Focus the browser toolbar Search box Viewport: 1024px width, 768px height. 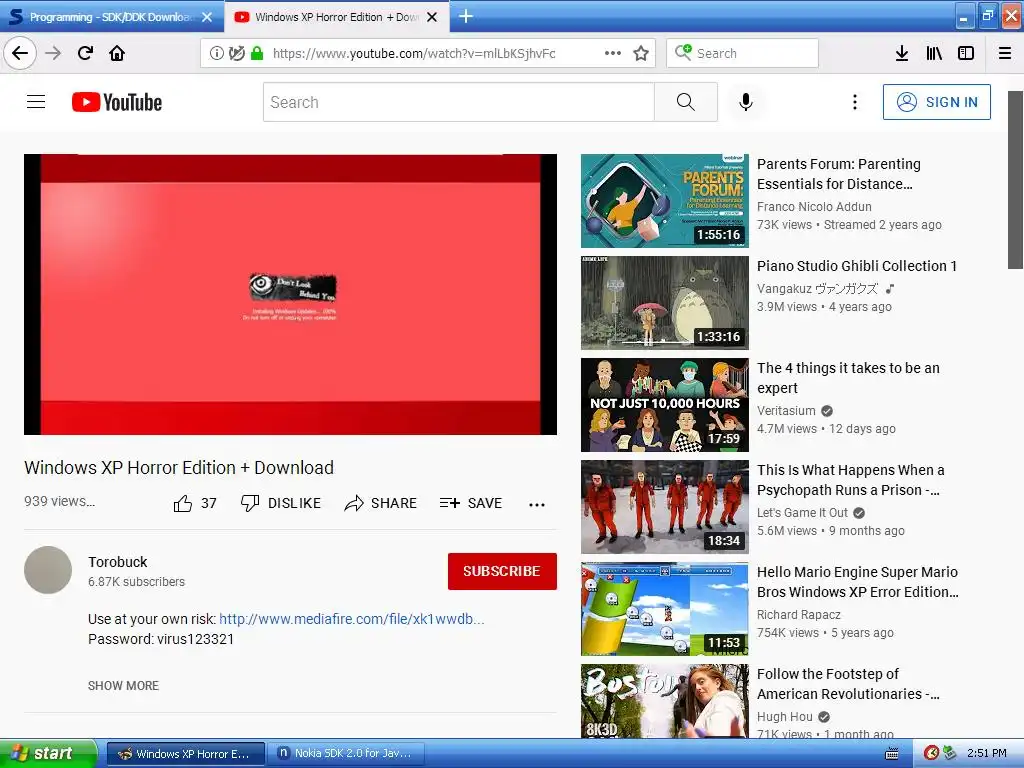(742, 53)
